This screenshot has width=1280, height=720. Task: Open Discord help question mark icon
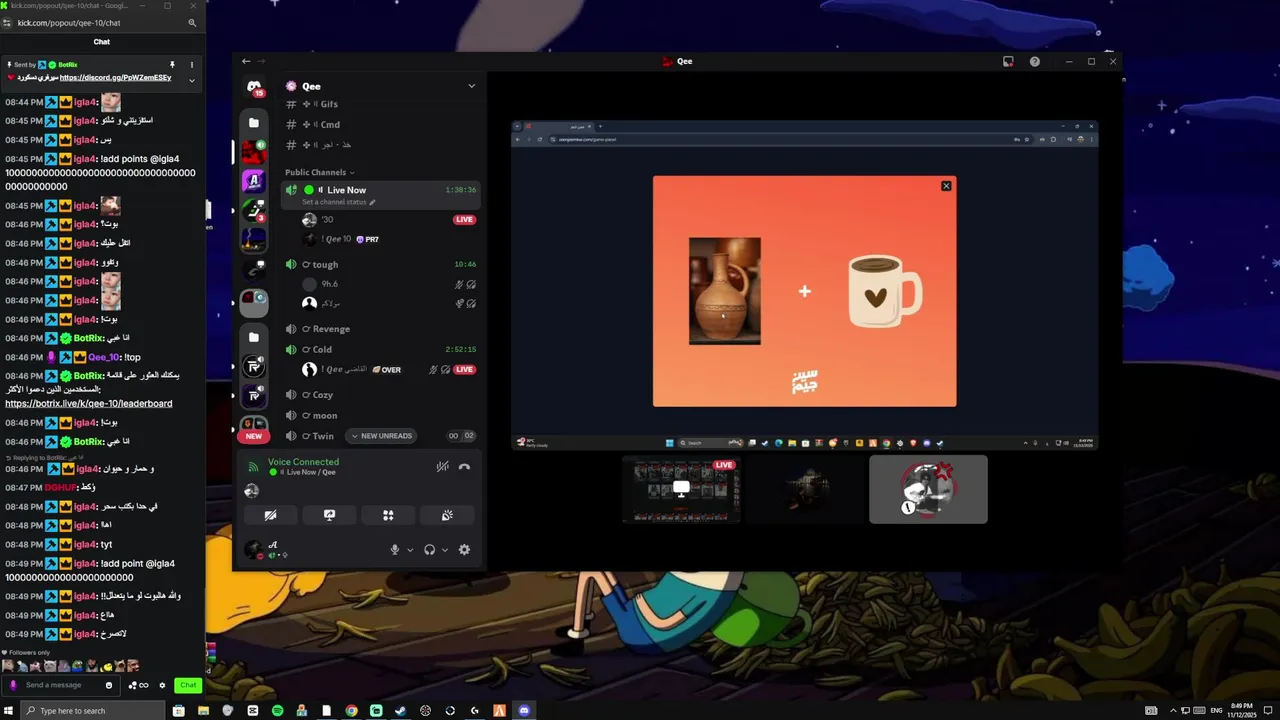[1035, 61]
